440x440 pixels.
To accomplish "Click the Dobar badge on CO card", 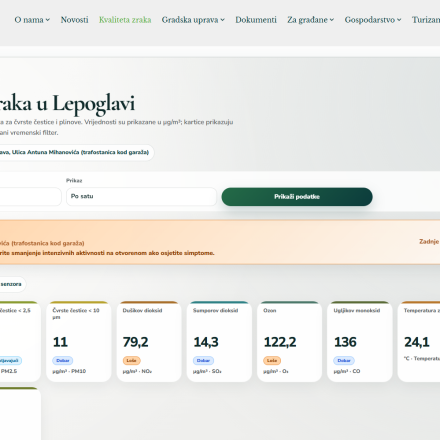I will click(x=344, y=361).
